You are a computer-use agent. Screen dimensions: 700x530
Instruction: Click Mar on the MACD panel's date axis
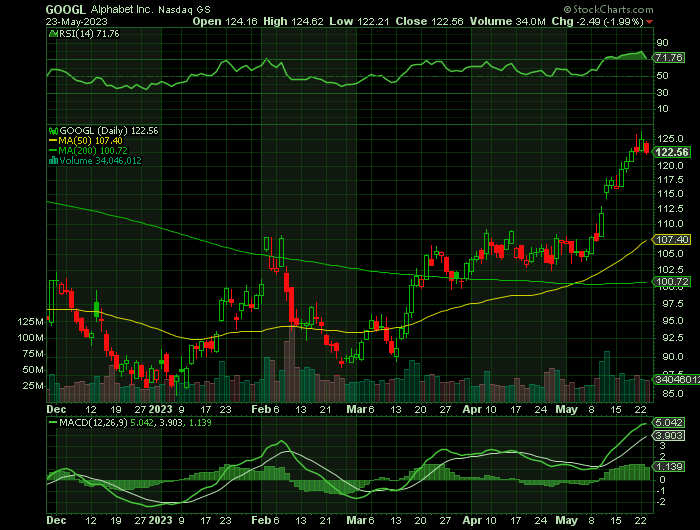click(x=357, y=520)
